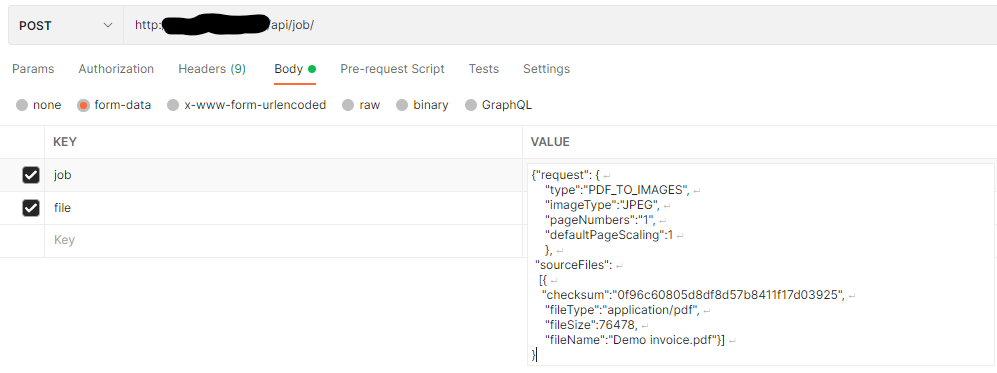Click the "fileType":"application/pdf" line
Image resolution: width=997 pixels, height=373 pixels.
pos(622,311)
